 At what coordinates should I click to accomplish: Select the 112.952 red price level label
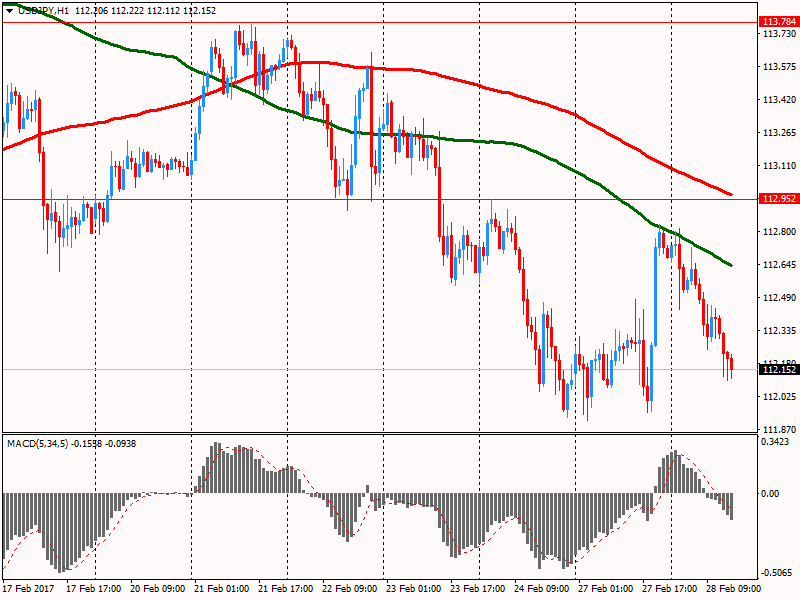tap(779, 199)
